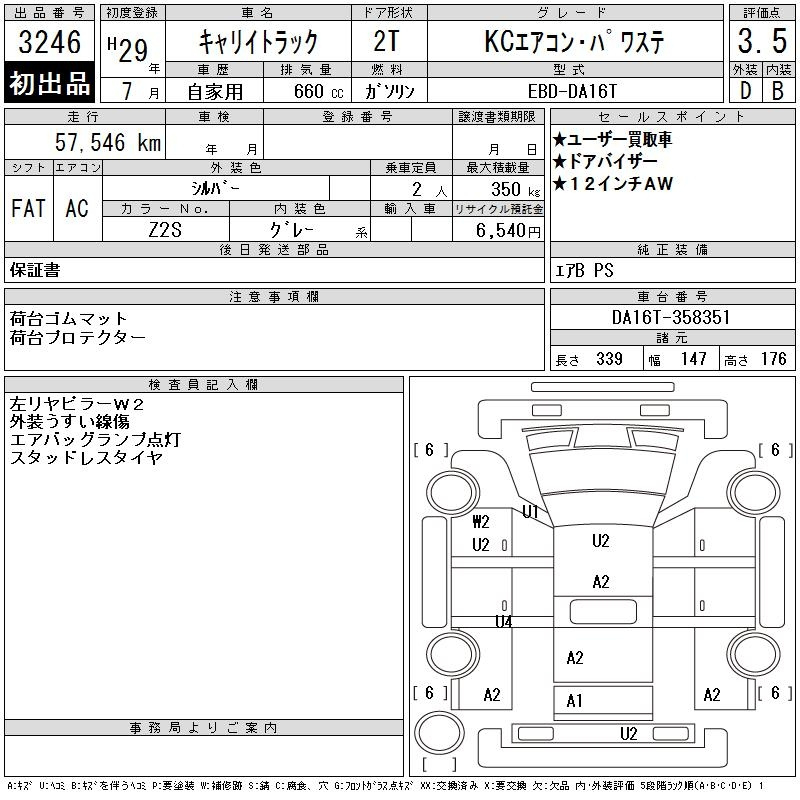Select the "A1" mark on the tailgate
Screen dimensions: 800x800
[x=574, y=701]
